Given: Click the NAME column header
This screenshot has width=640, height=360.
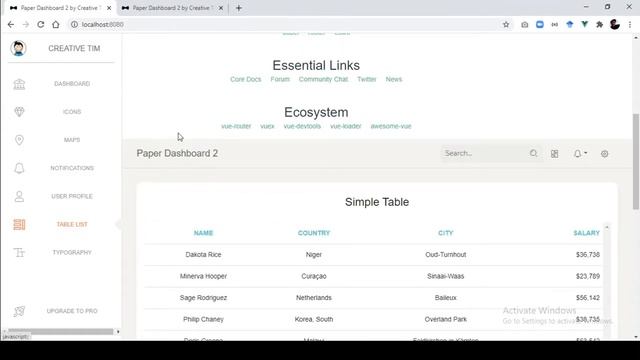Looking at the screenshot, I should tap(203, 233).
